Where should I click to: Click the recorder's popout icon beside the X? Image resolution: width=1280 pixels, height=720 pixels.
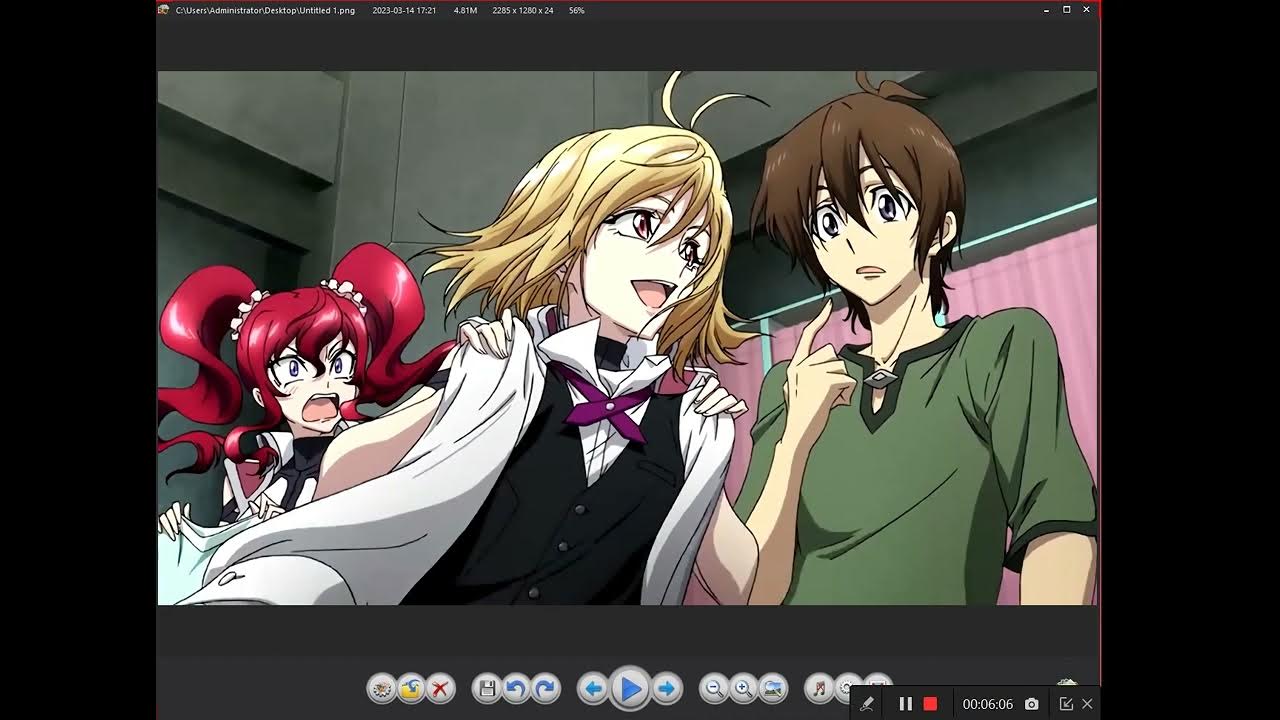coord(1066,704)
